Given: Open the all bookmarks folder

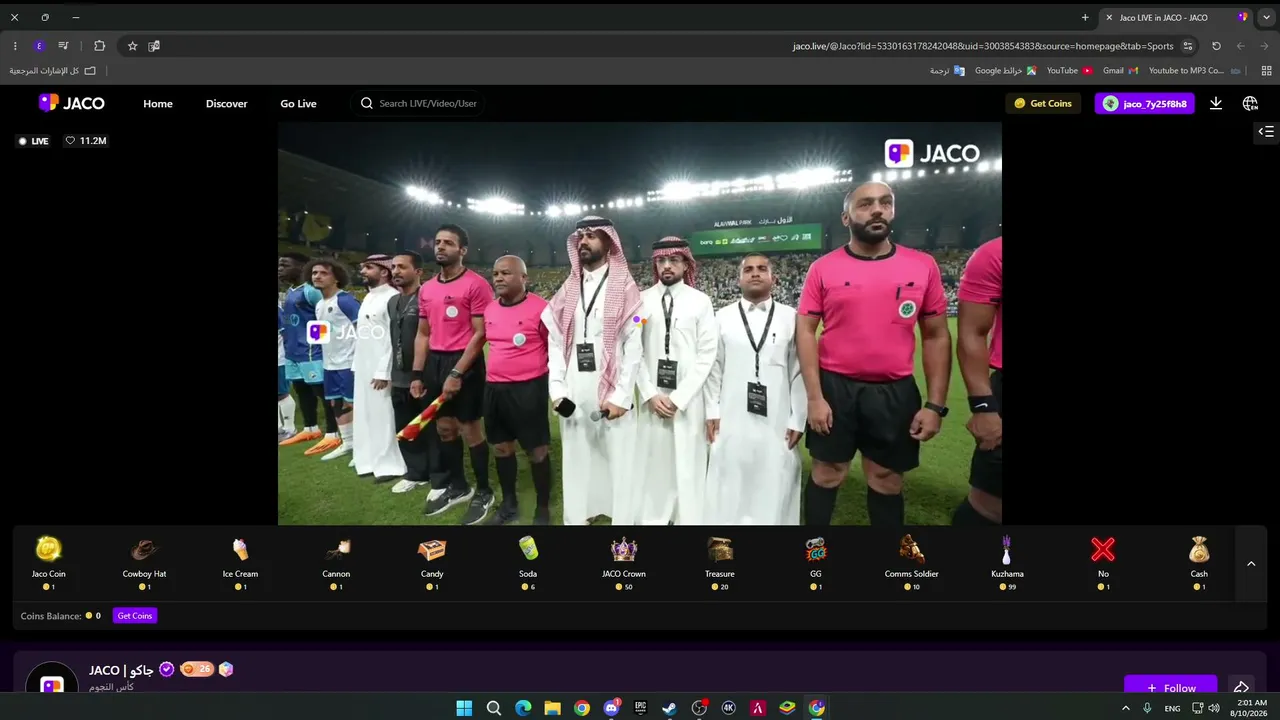Looking at the screenshot, I should coord(53,71).
